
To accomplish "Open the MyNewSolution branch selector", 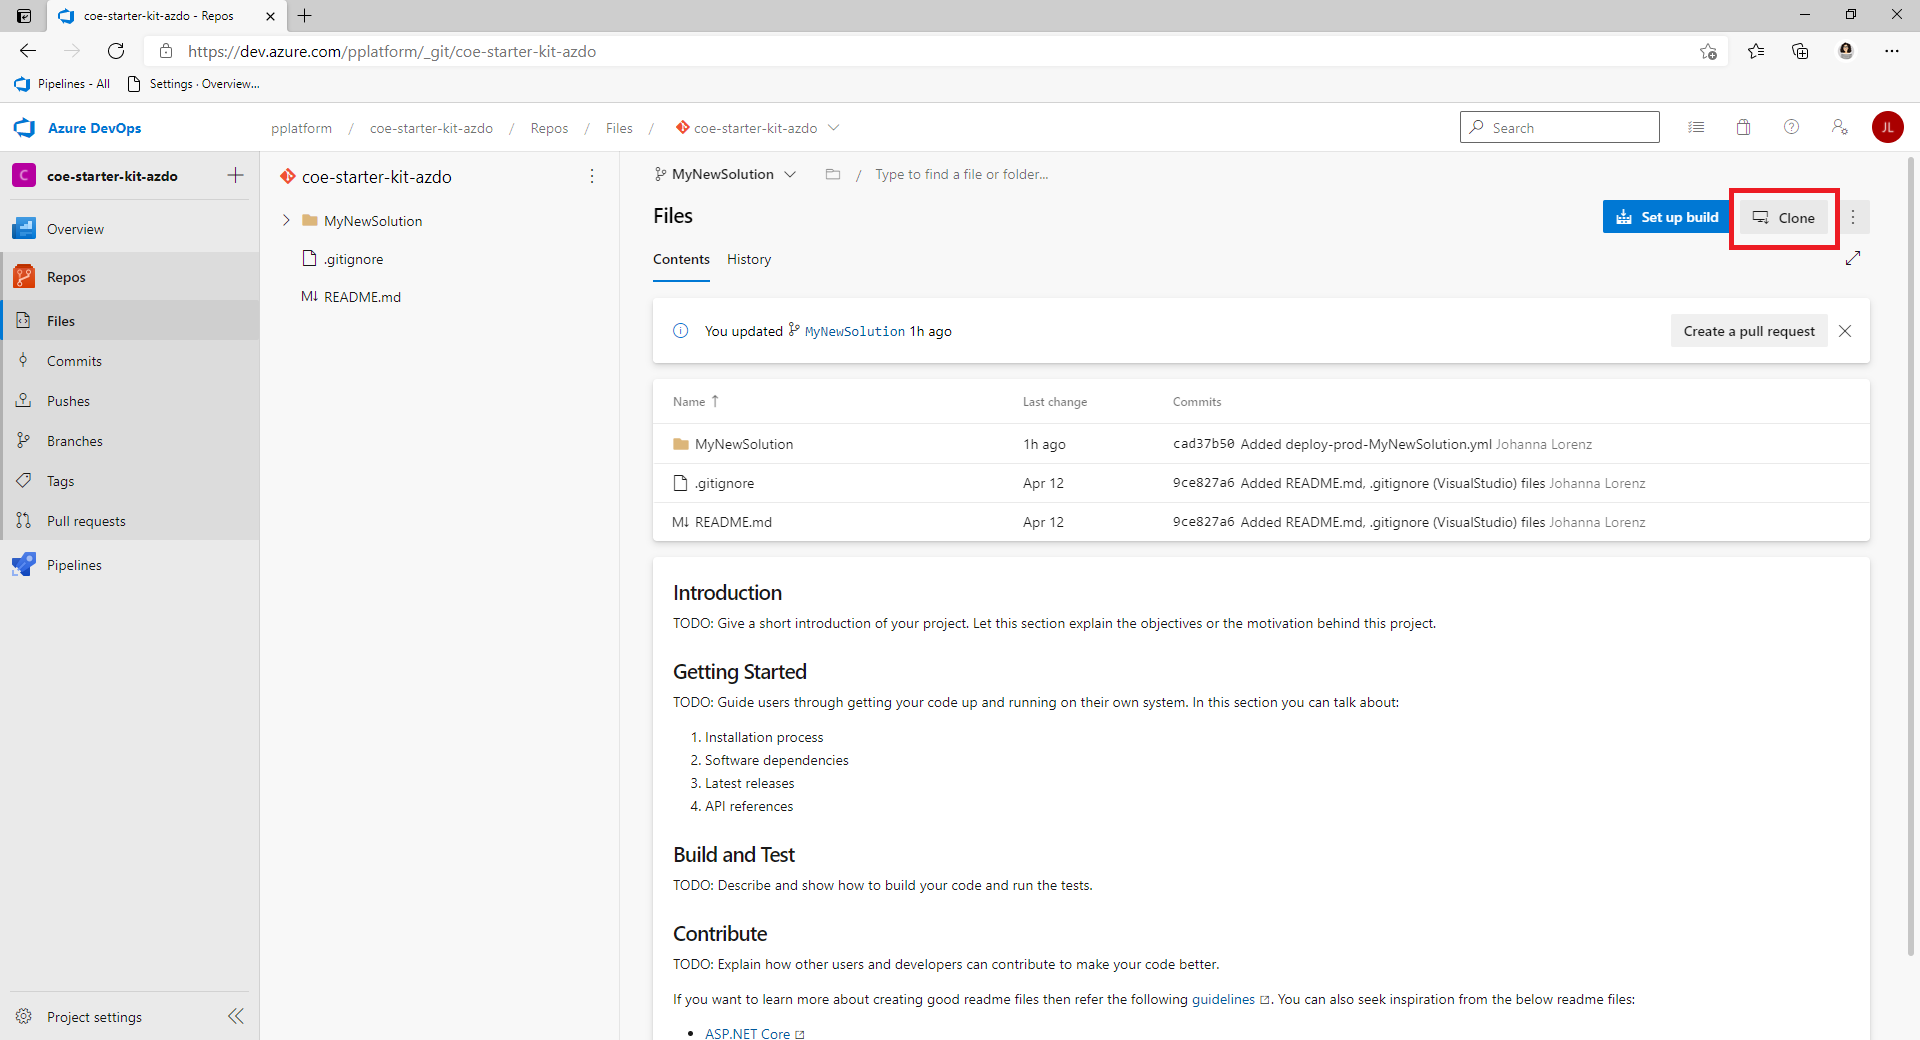I will tap(724, 174).
